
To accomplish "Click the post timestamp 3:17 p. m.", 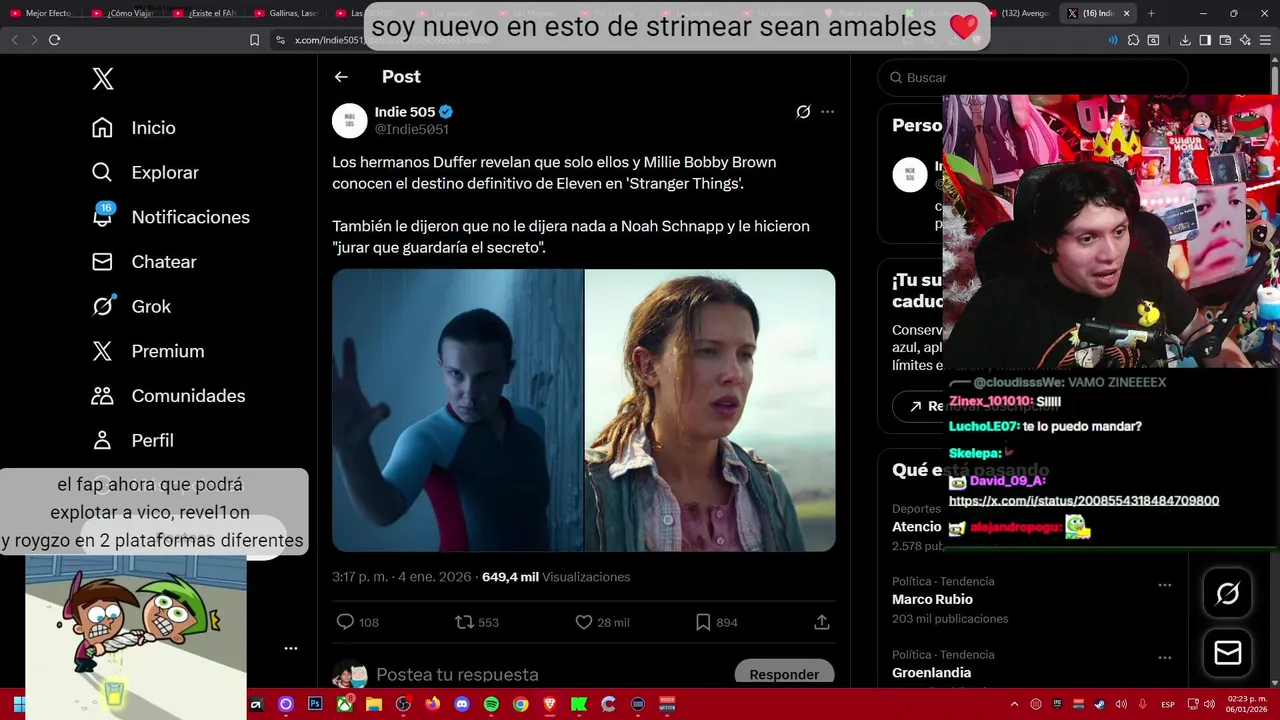I will pyautogui.click(x=401, y=577).
